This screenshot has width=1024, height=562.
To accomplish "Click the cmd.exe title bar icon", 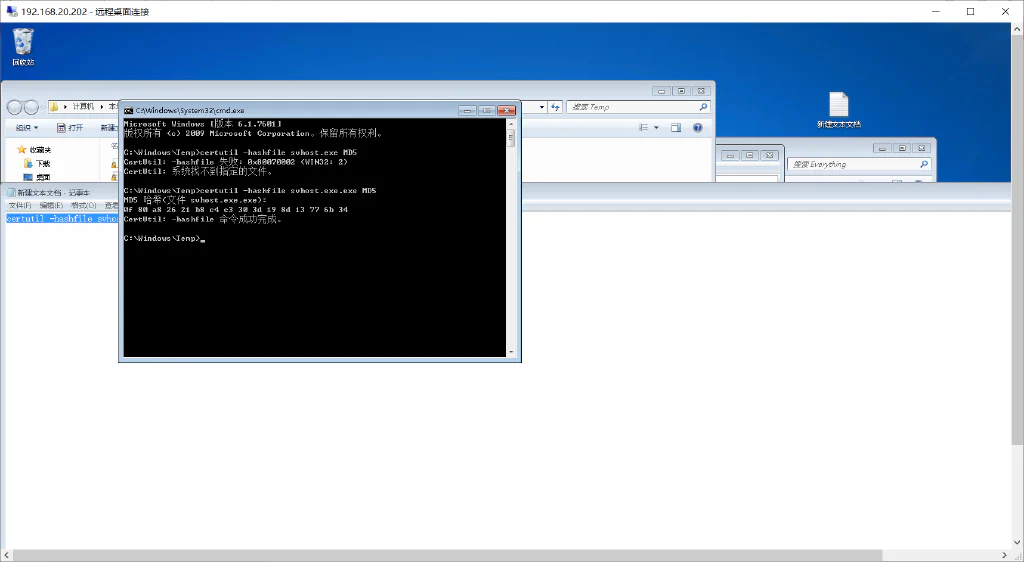I will point(129,110).
